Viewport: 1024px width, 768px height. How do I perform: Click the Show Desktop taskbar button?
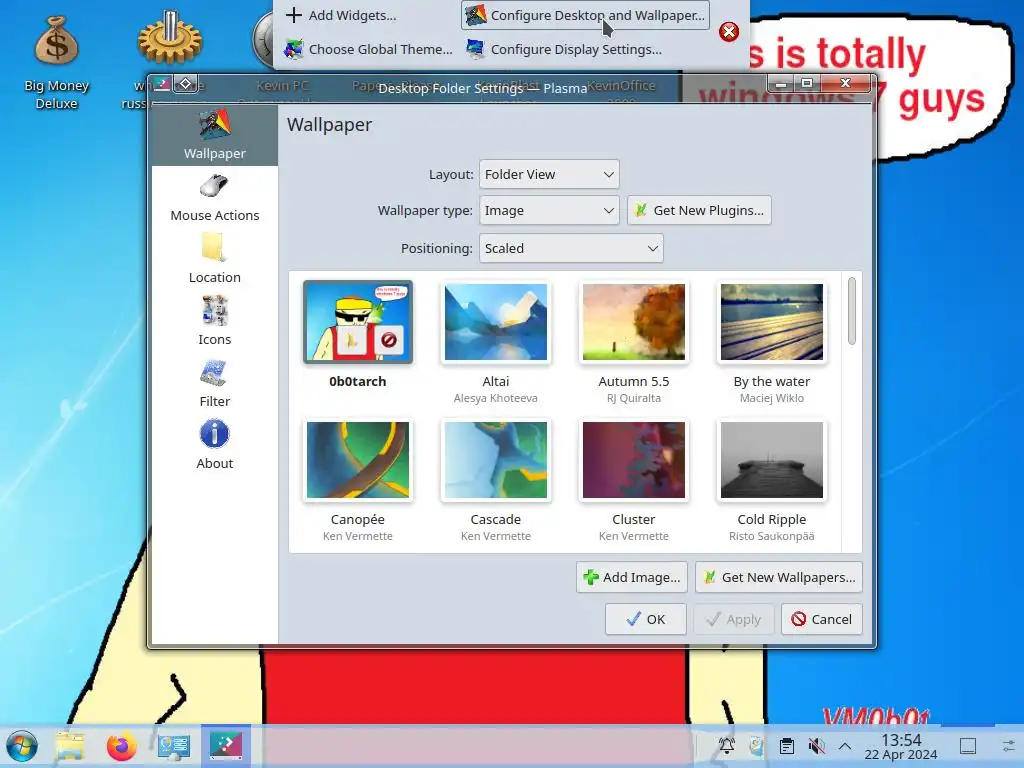(x=968, y=746)
